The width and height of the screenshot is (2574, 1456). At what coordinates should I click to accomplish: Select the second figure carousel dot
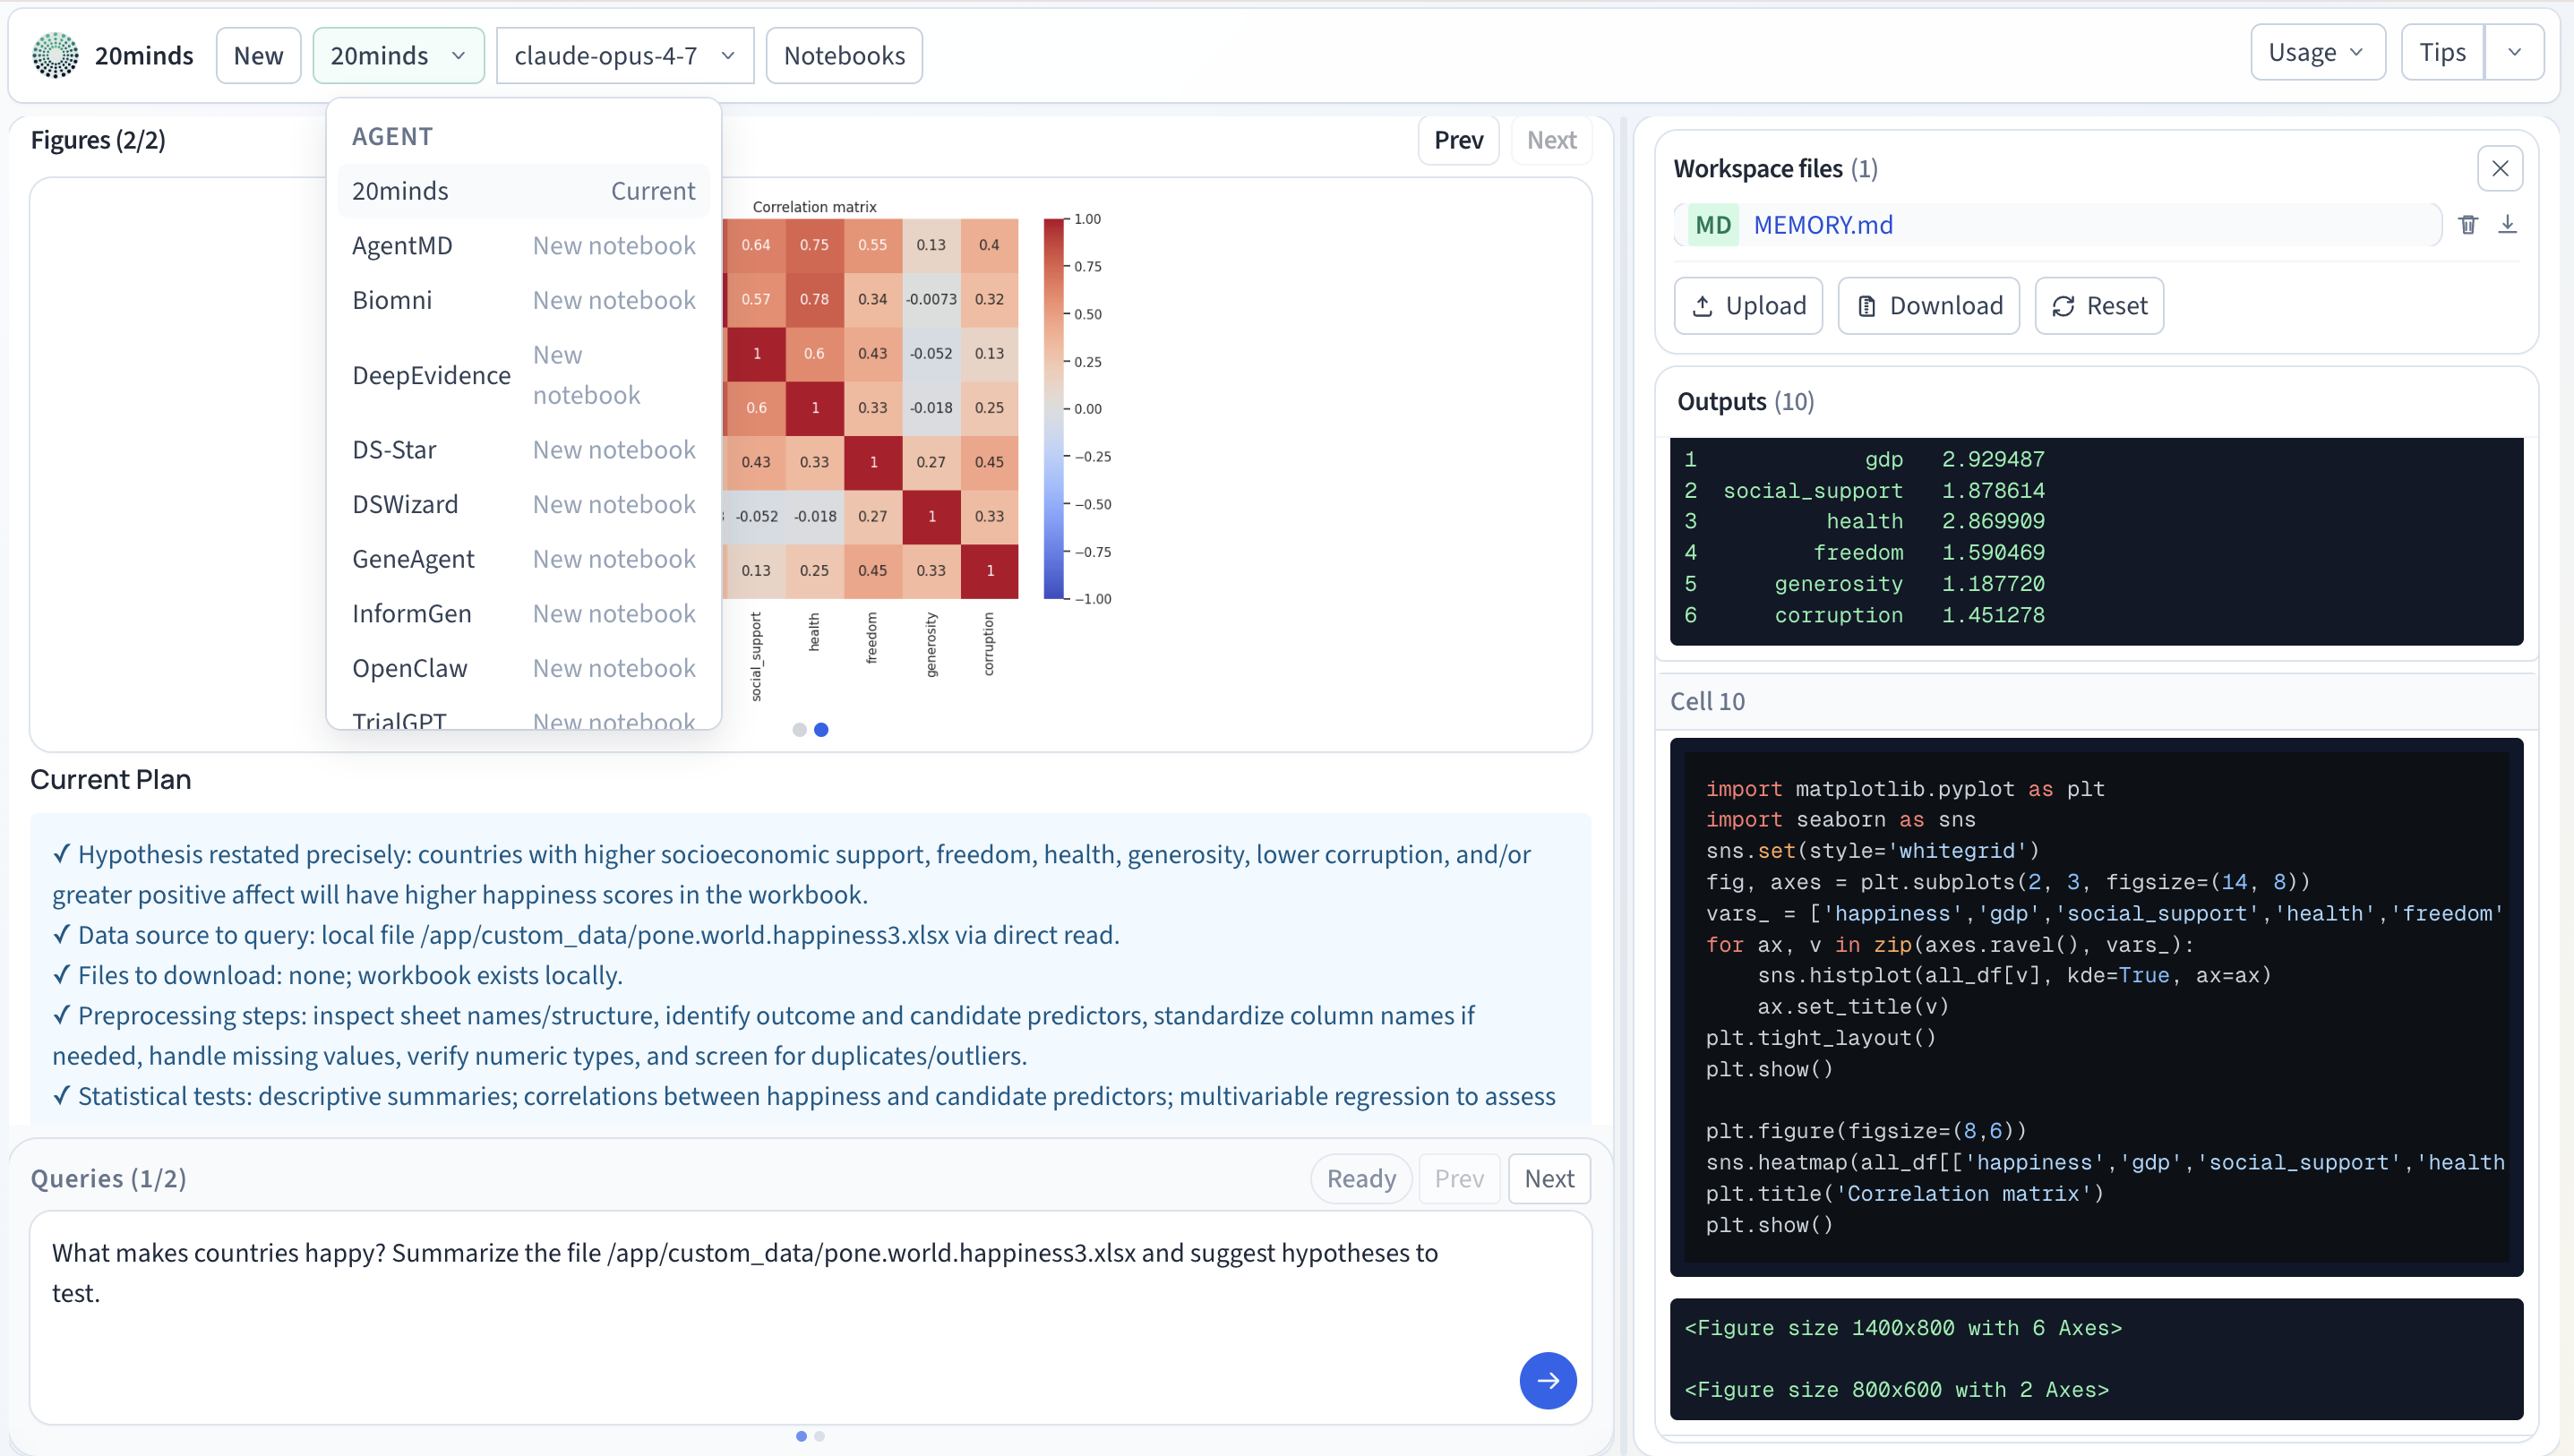pyautogui.click(x=821, y=729)
